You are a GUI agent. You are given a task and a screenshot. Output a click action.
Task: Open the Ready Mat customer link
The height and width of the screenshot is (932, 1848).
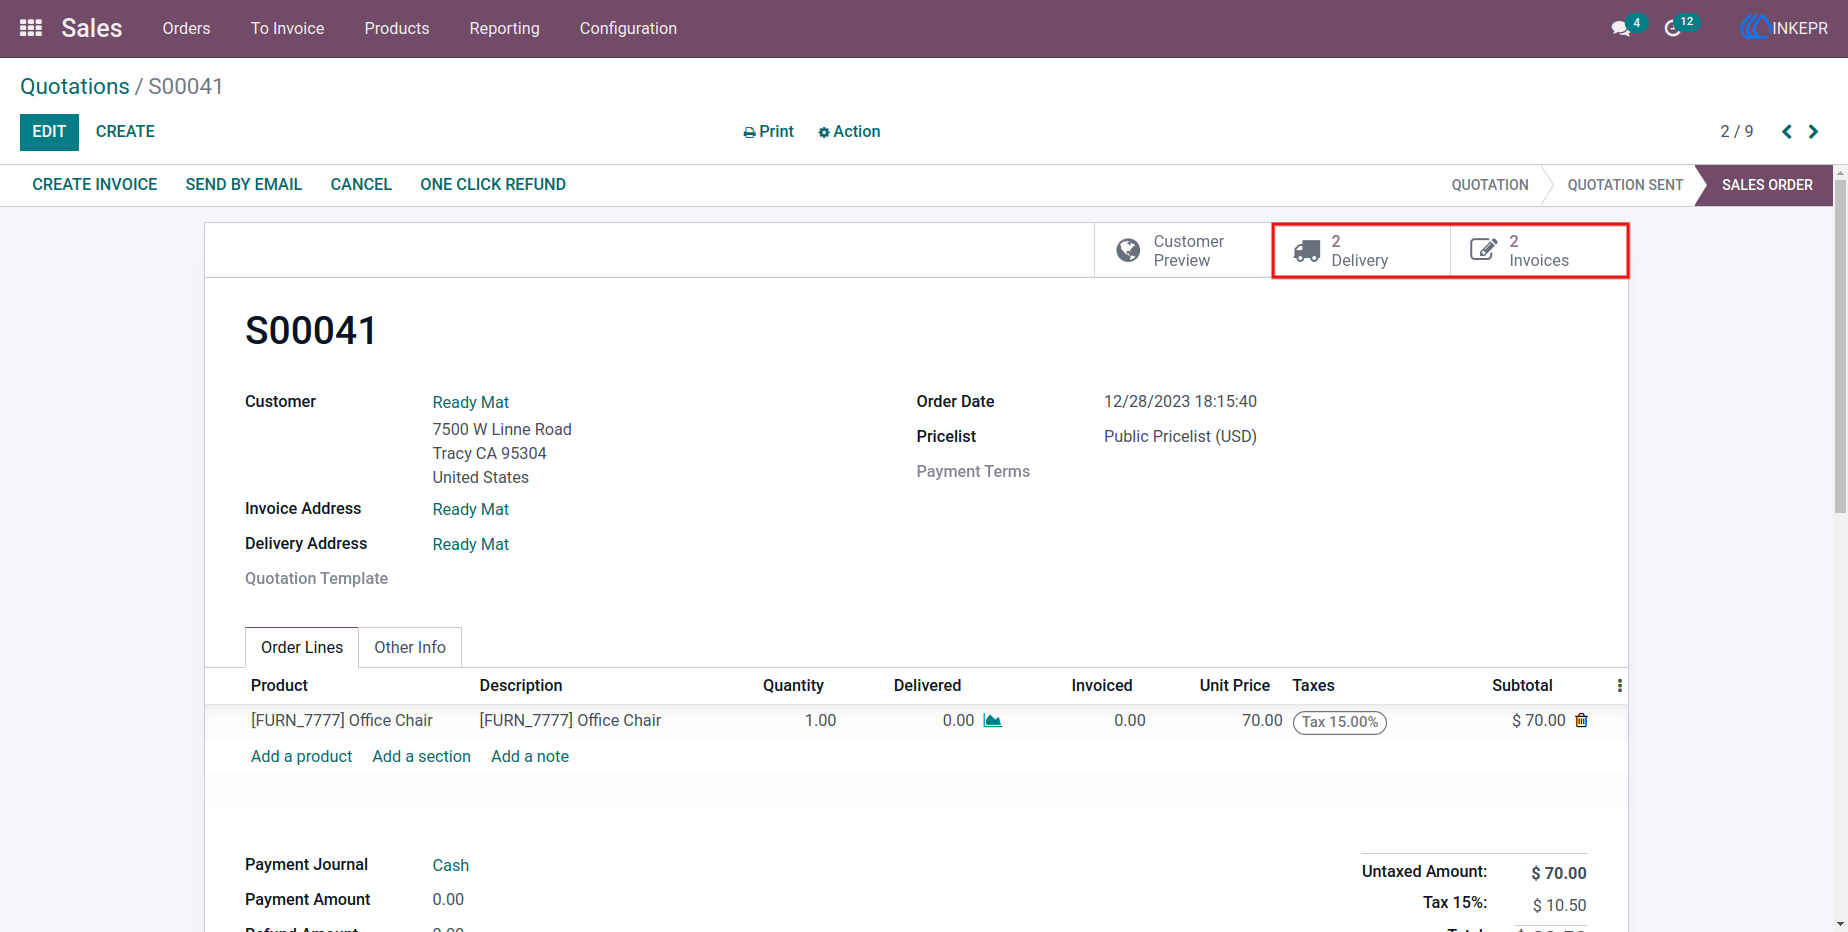click(471, 402)
